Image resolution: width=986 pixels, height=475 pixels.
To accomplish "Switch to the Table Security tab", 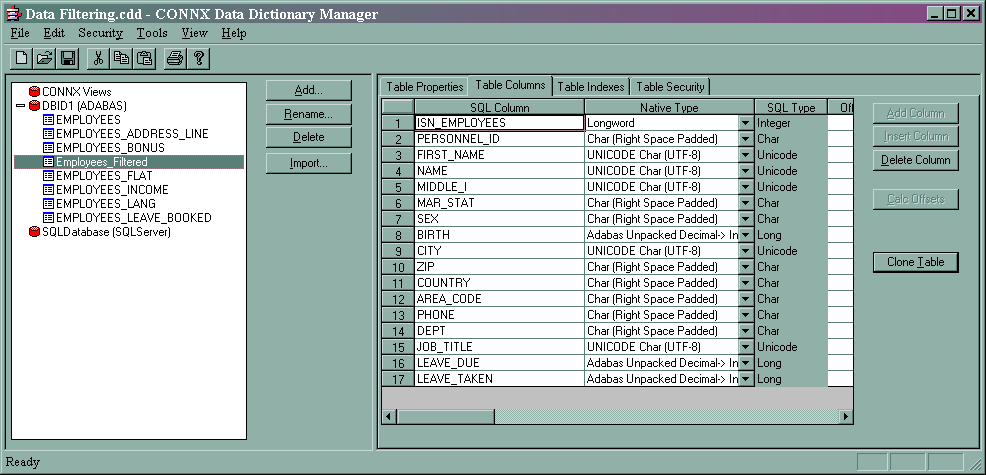I will [670, 87].
